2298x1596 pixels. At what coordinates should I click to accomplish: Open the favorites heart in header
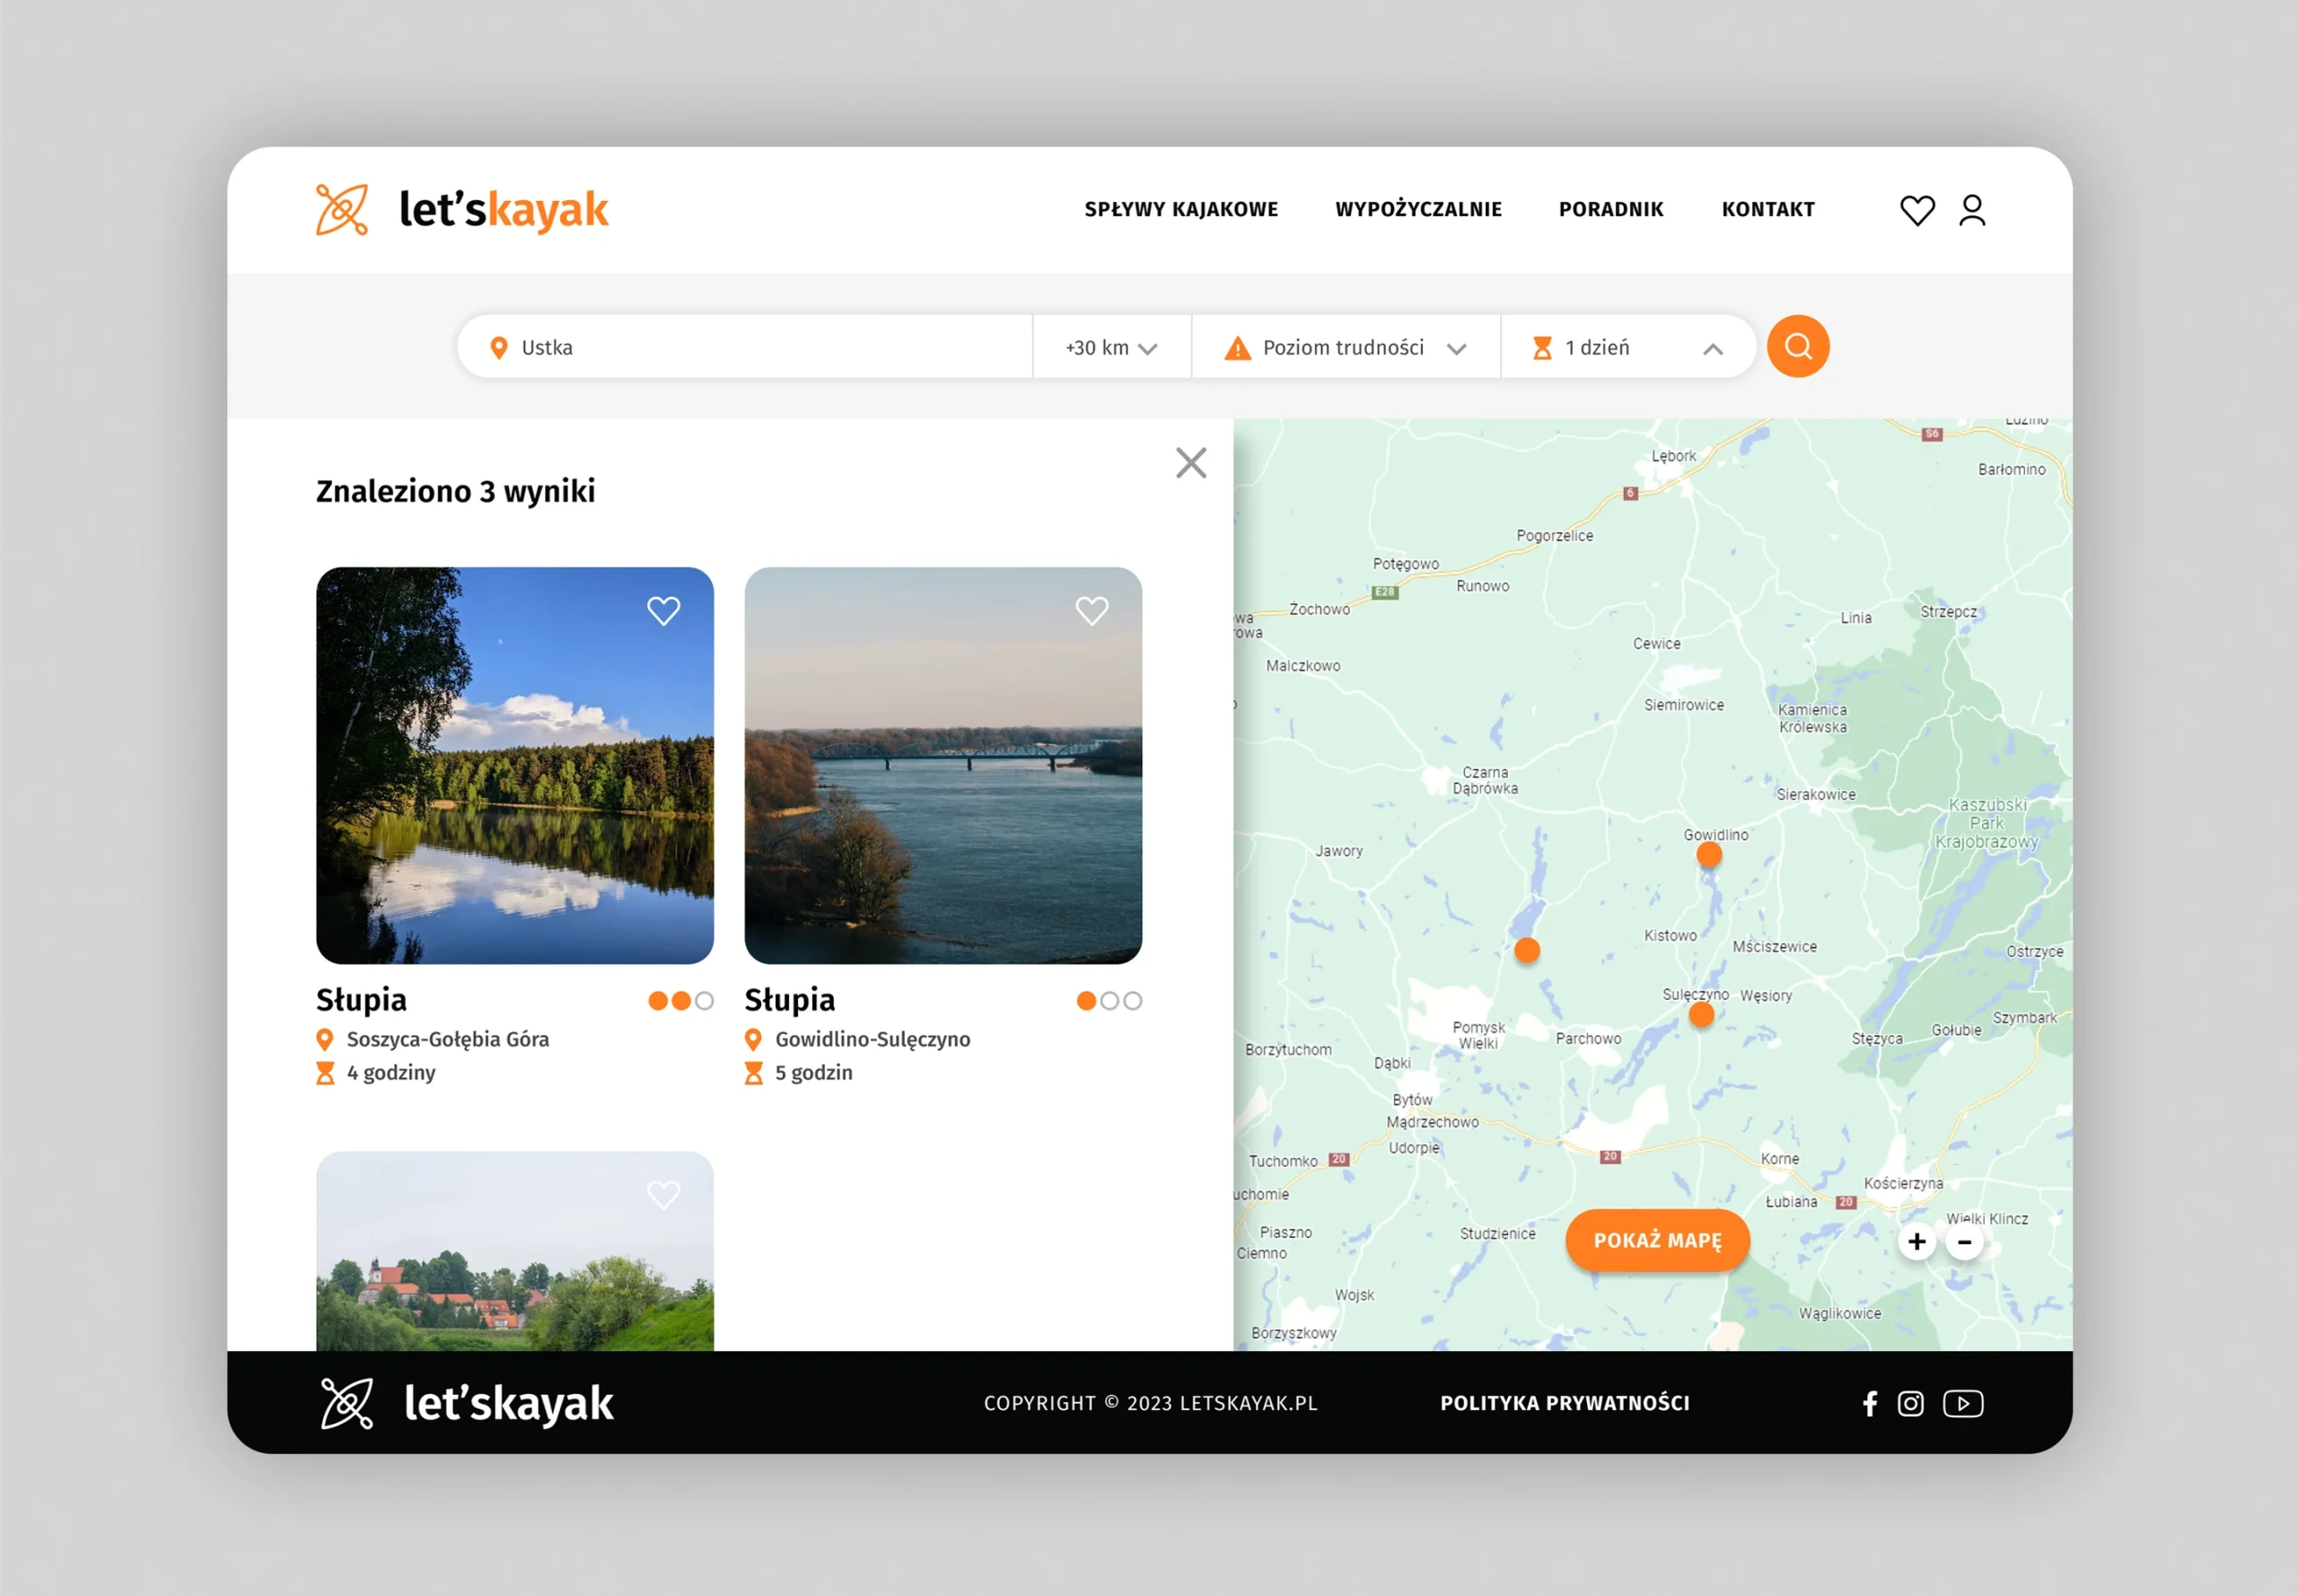tap(1916, 210)
